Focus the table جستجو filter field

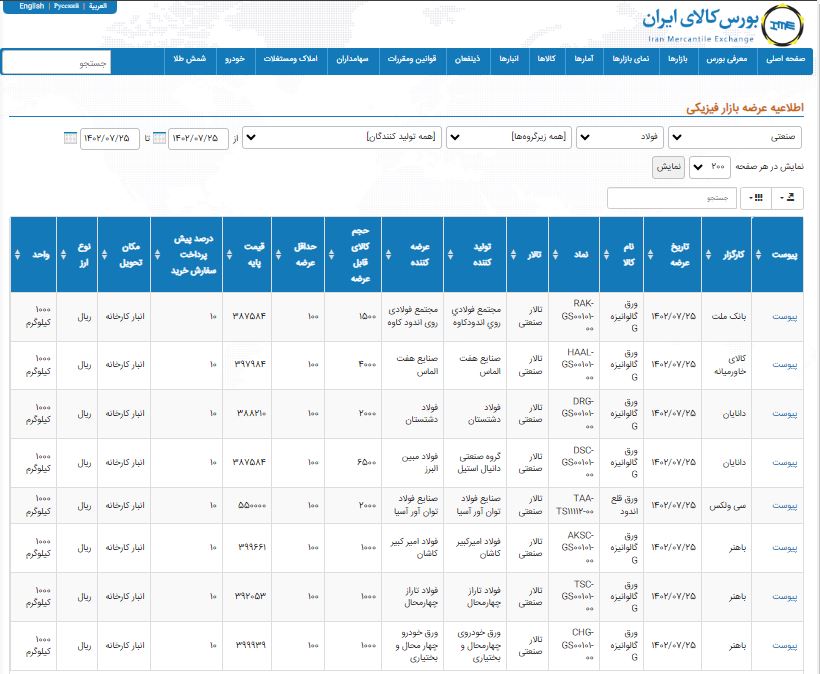671,198
